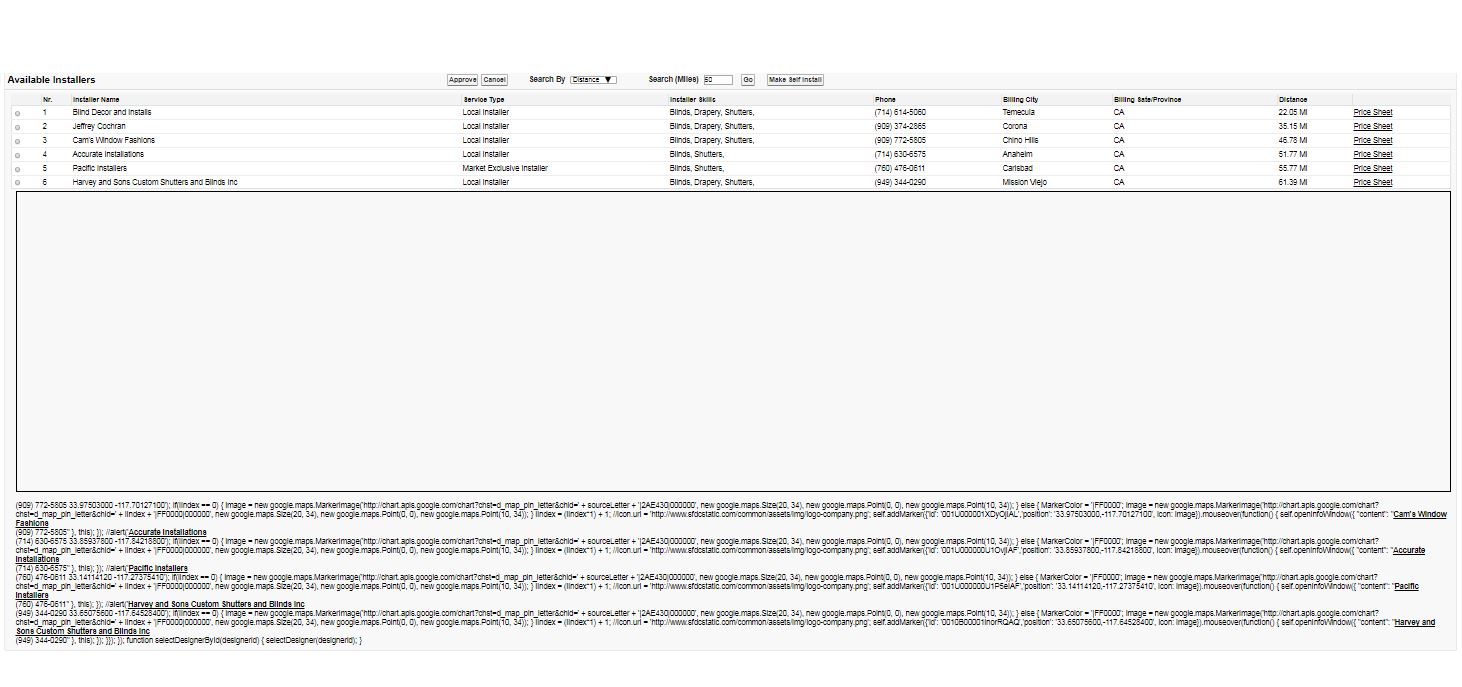Open the Search By Distance dropdown
This screenshot has width=1462, height=687.
pos(593,80)
